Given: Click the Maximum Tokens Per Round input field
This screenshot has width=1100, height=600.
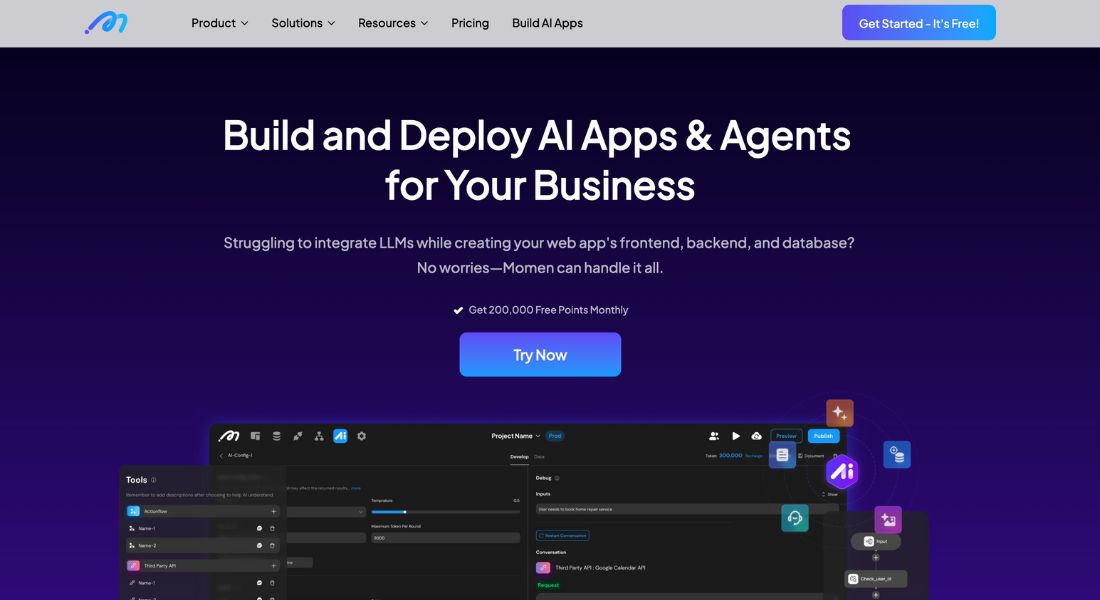Looking at the screenshot, I should (x=447, y=538).
